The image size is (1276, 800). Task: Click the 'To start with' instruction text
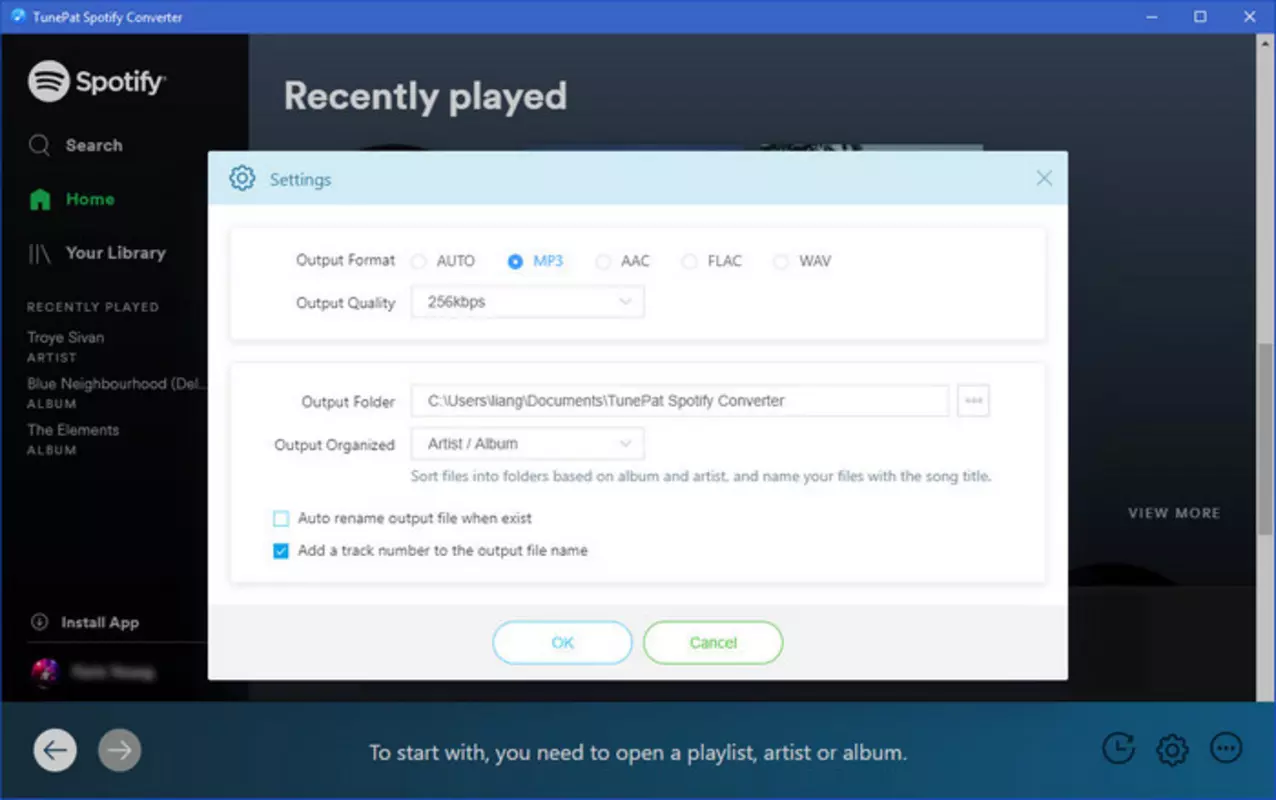tap(638, 752)
